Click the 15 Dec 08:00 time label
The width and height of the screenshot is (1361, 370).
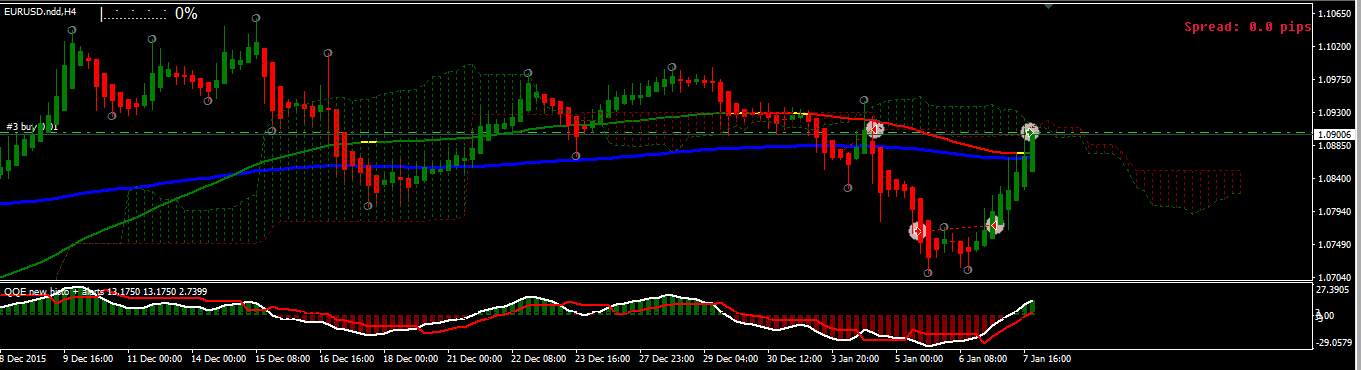click(284, 358)
